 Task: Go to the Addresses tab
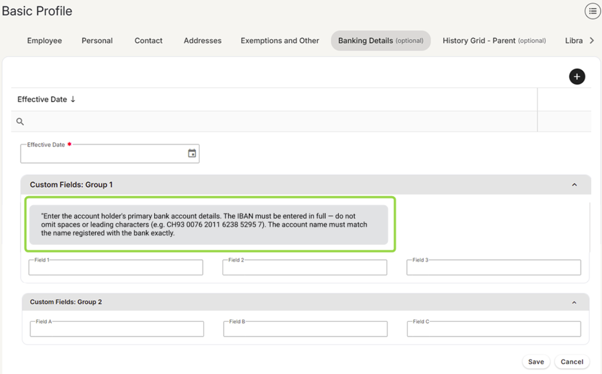[x=202, y=41]
